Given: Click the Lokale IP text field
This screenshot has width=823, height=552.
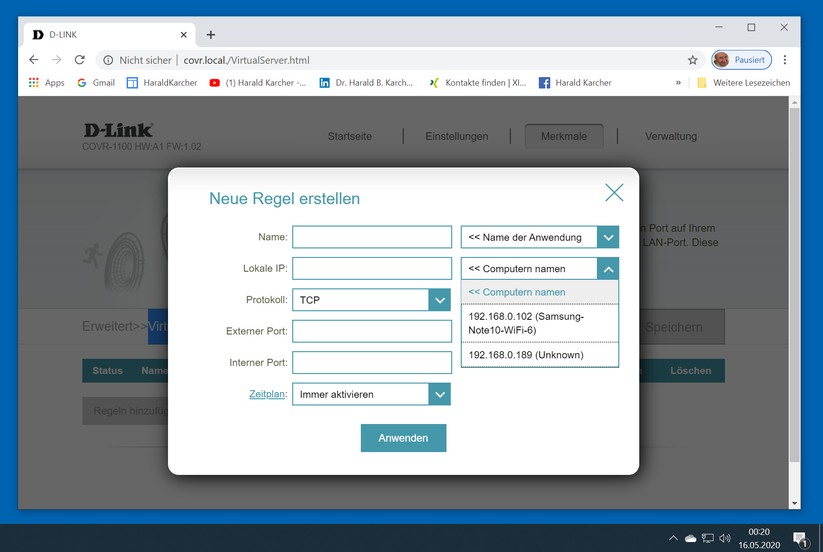Looking at the screenshot, I should point(372,268).
